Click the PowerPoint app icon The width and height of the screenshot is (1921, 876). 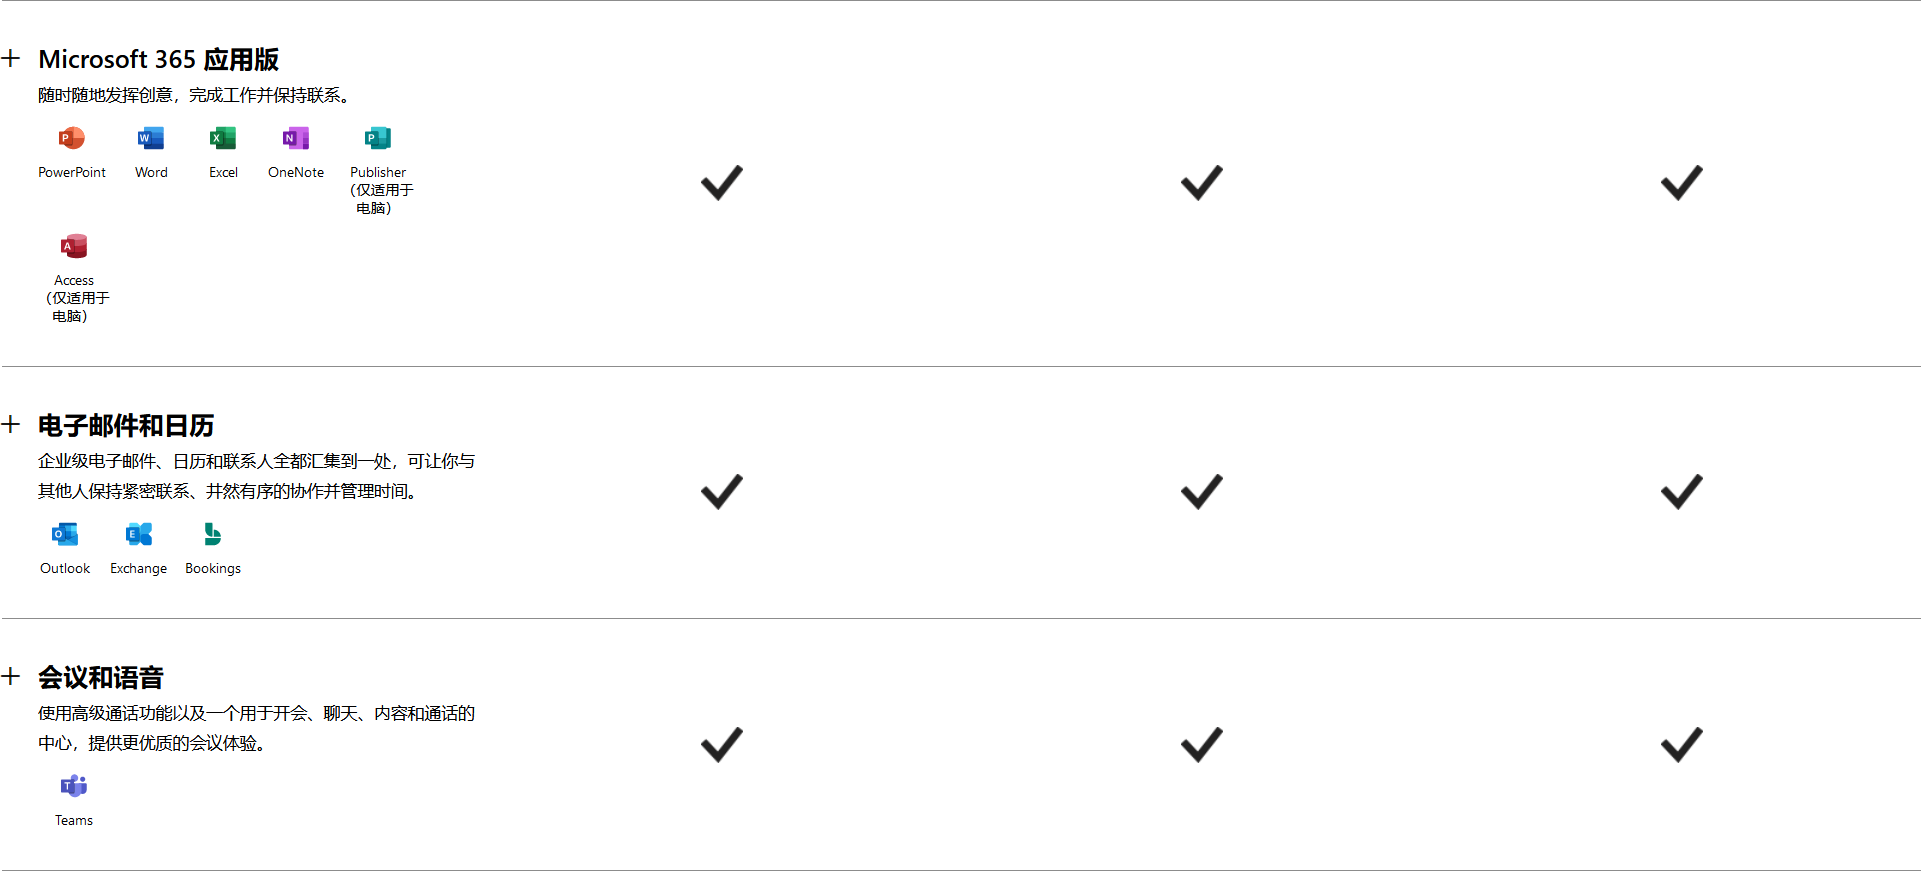[72, 138]
